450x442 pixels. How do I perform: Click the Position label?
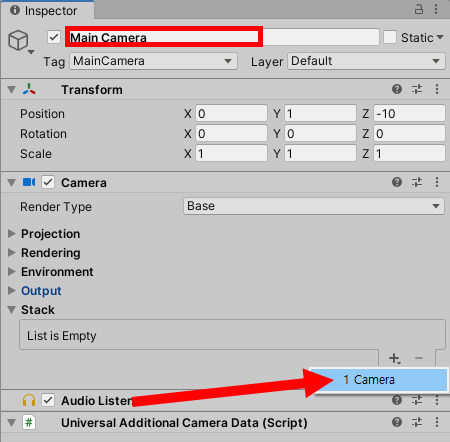[42, 114]
